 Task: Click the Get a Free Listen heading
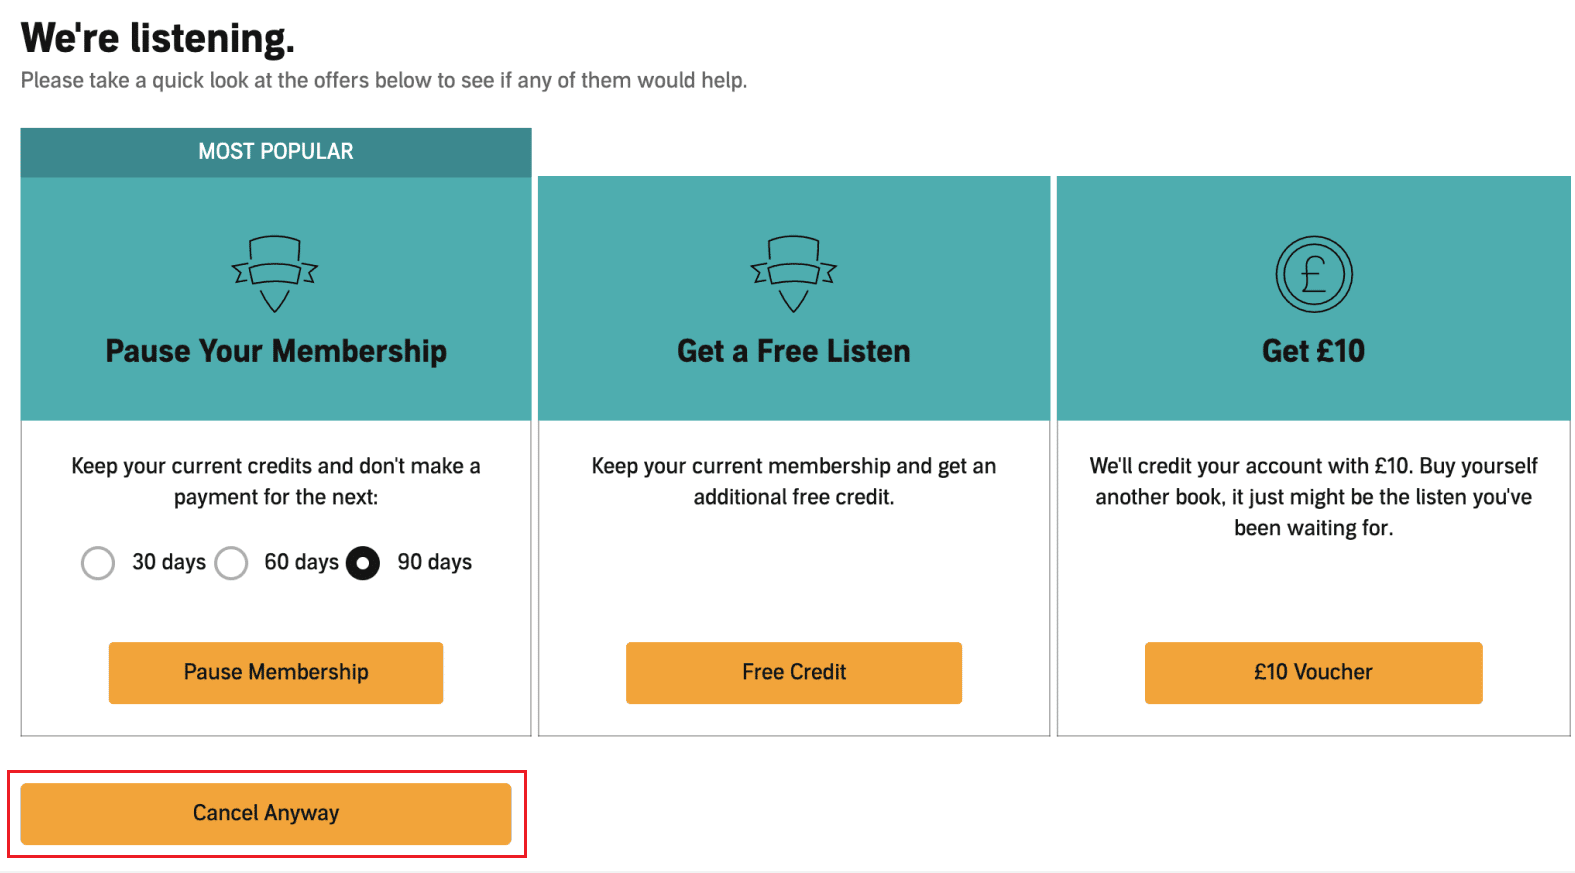[x=794, y=352]
